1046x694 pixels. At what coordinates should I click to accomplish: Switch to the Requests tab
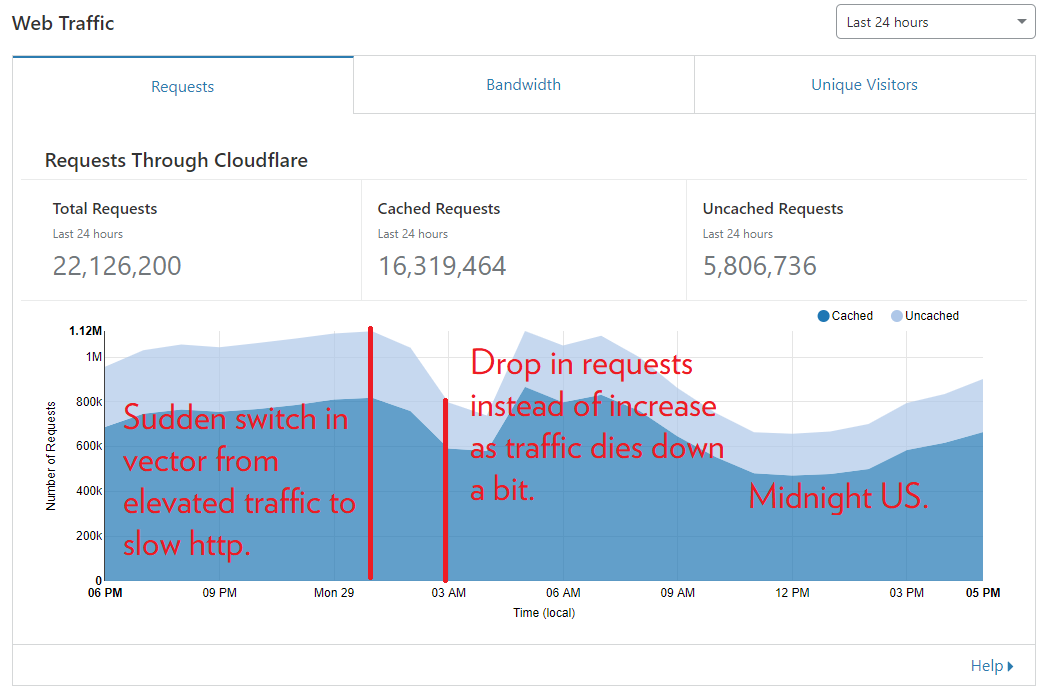[x=183, y=86]
